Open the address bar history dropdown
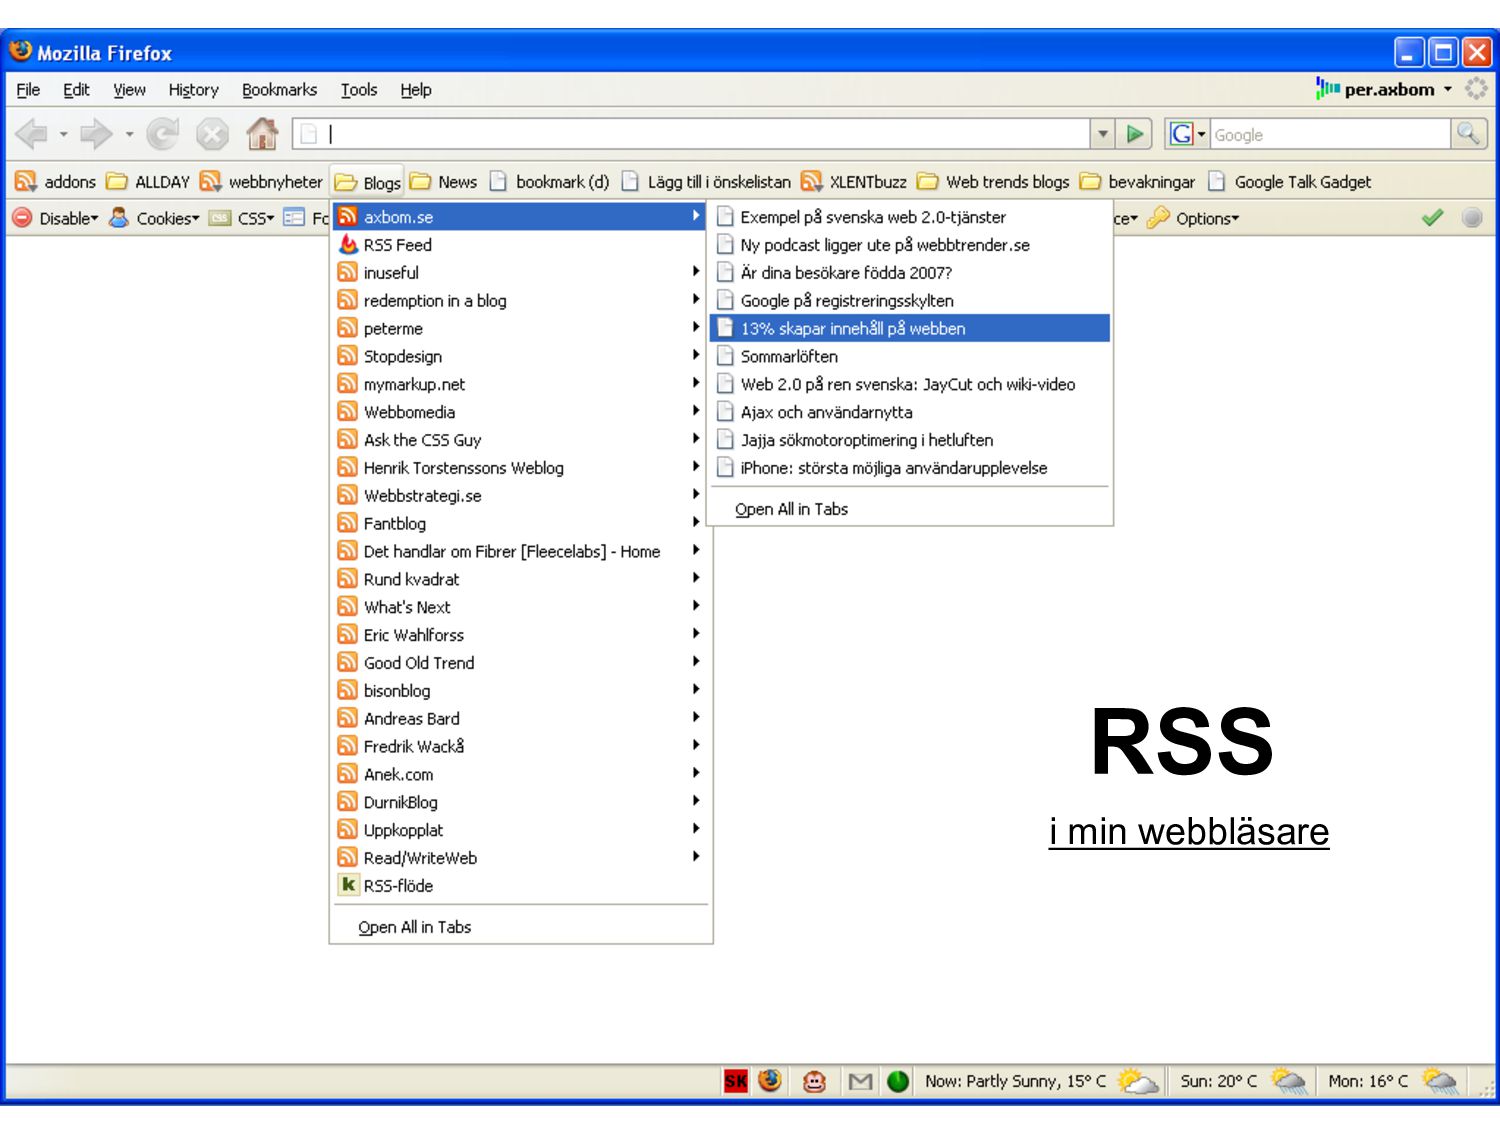Image resolution: width=1500 pixels, height=1125 pixels. (x=1103, y=134)
